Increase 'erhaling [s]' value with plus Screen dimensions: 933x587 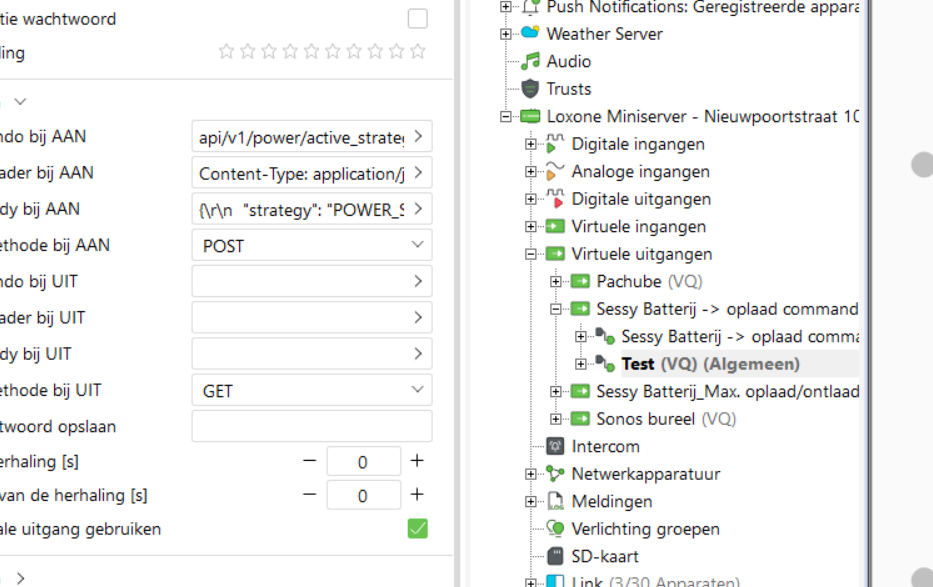(x=417, y=461)
